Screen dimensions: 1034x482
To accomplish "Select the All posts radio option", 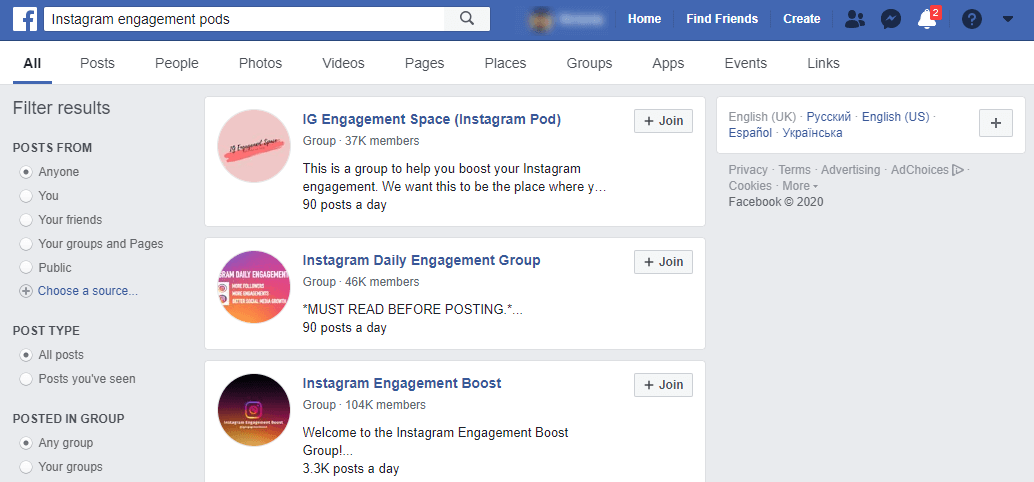I will [26, 355].
